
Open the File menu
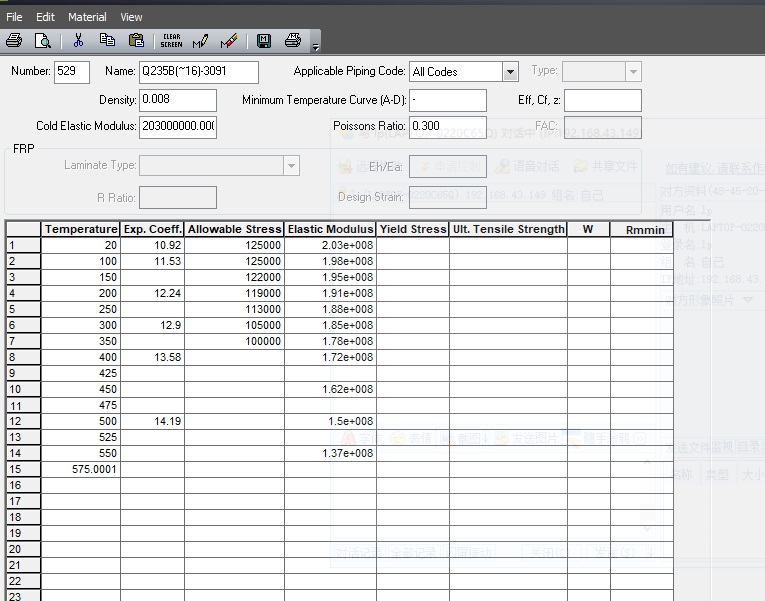[x=14, y=17]
